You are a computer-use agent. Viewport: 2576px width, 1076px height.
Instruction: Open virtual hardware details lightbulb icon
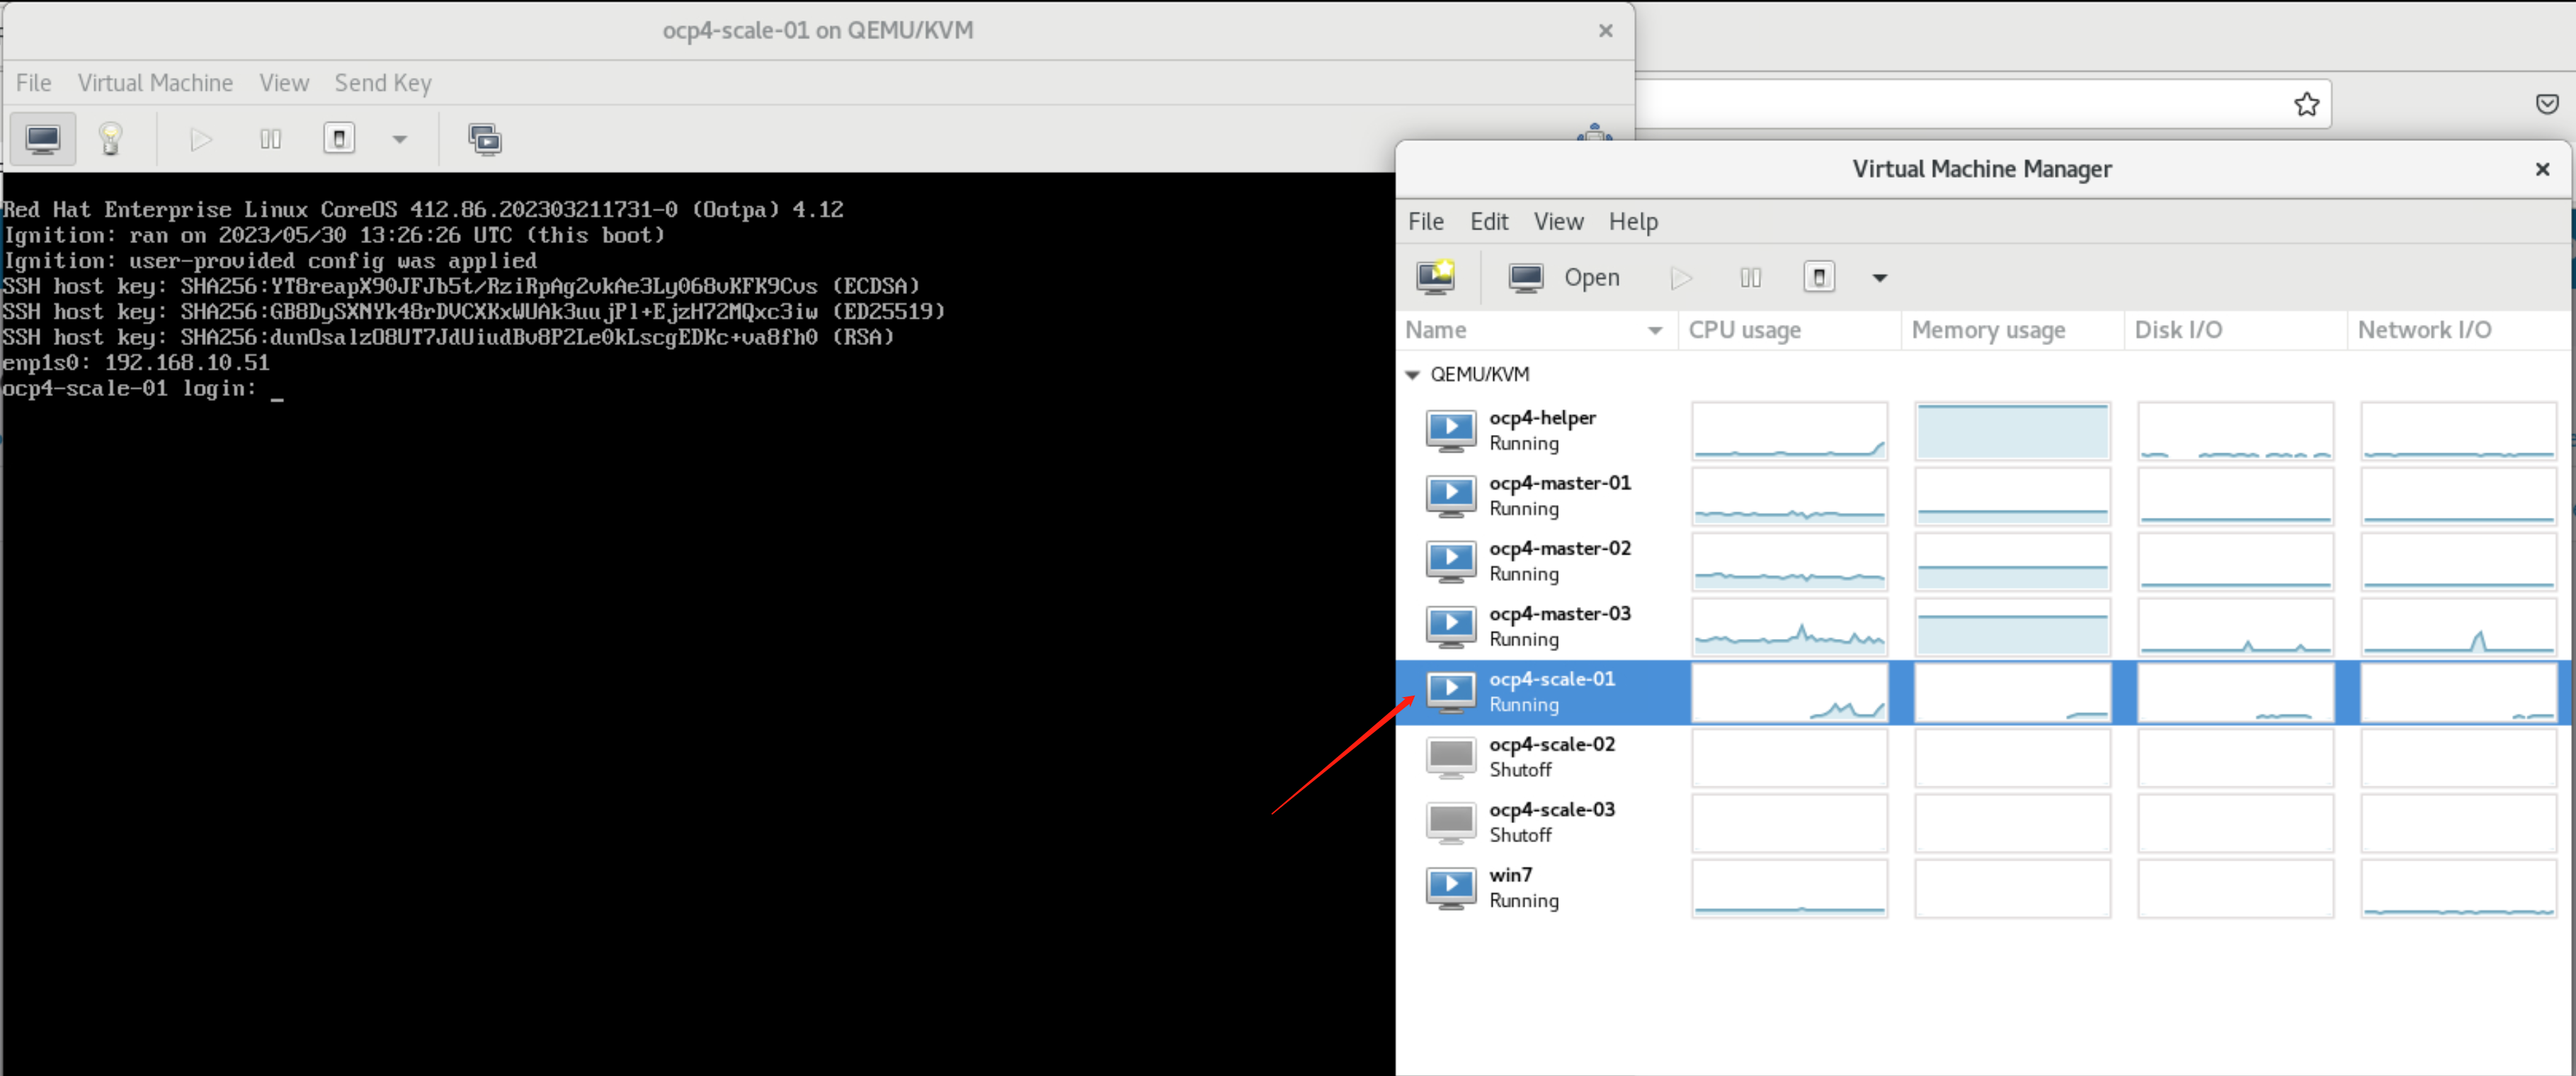pyautogui.click(x=111, y=139)
